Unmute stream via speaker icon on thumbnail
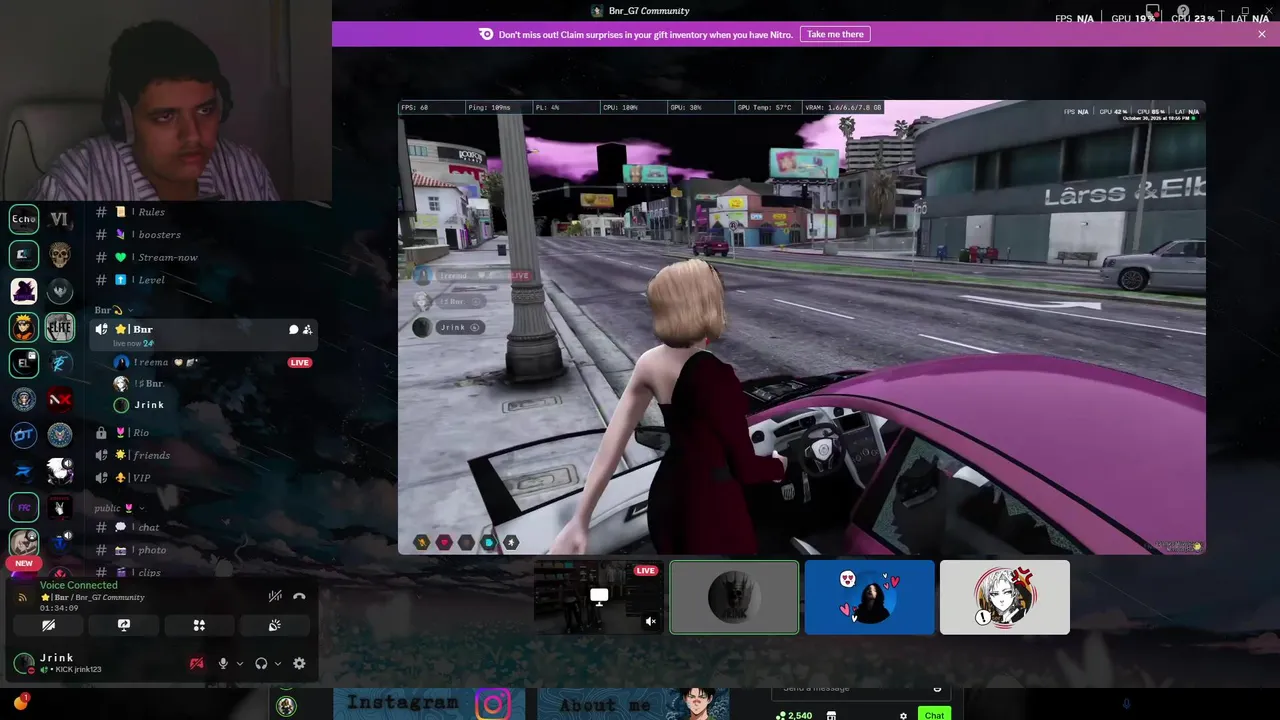The width and height of the screenshot is (1280, 720). (x=651, y=622)
